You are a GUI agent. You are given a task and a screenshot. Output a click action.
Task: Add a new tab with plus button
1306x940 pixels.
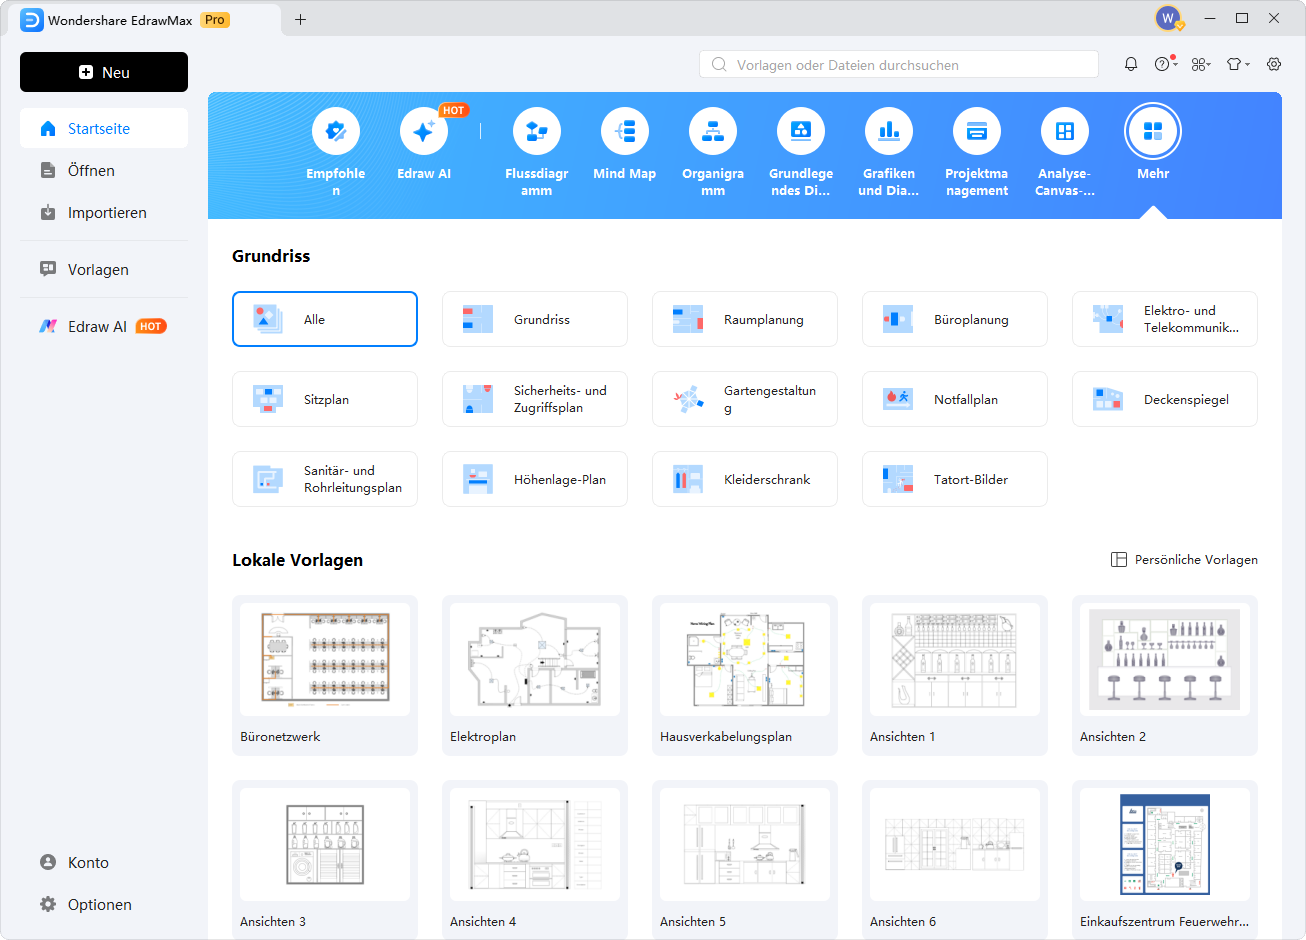coord(300,19)
